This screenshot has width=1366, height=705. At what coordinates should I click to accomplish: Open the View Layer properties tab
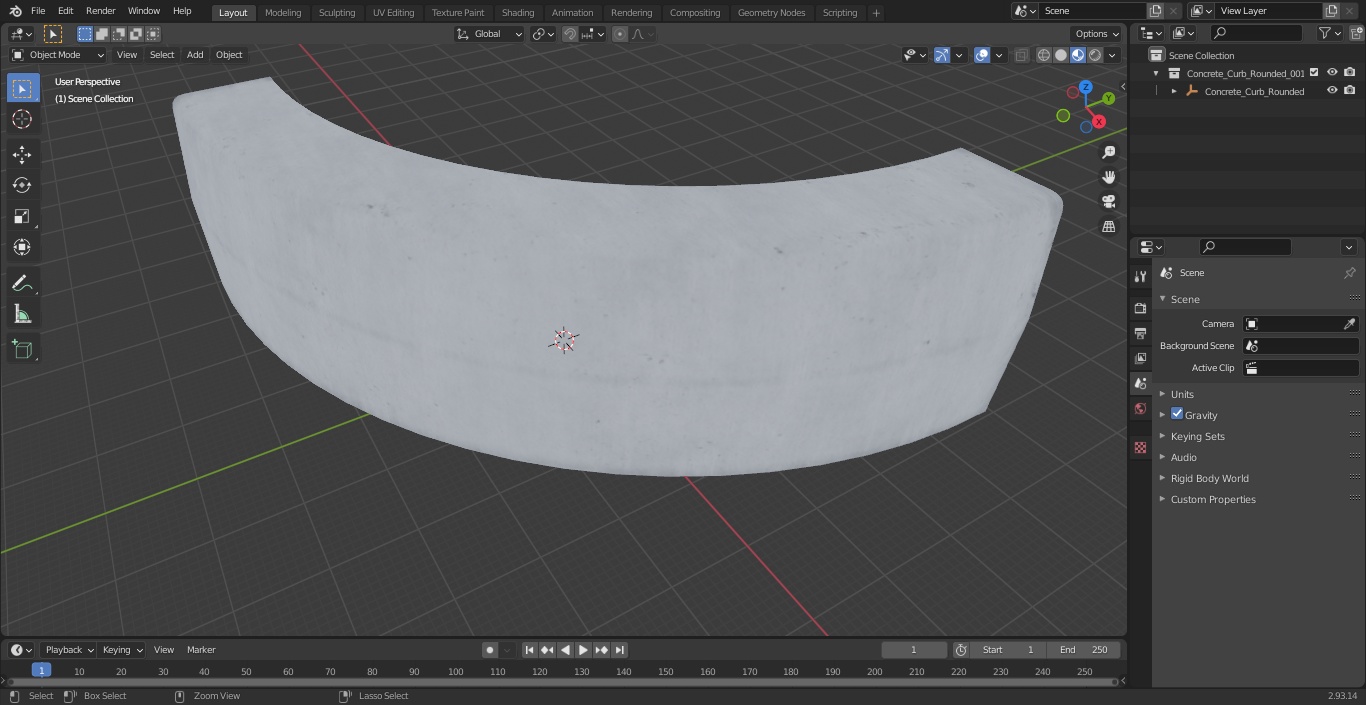[1140, 358]
